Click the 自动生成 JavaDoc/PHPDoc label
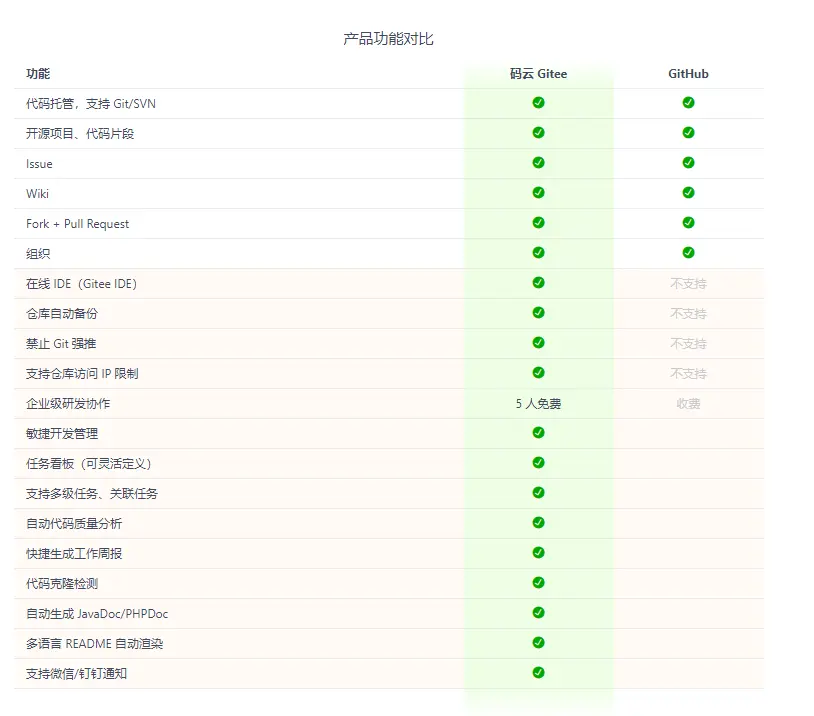Image resolution: width=814 pixels, height=716 pixels. (x=97, y=614)
